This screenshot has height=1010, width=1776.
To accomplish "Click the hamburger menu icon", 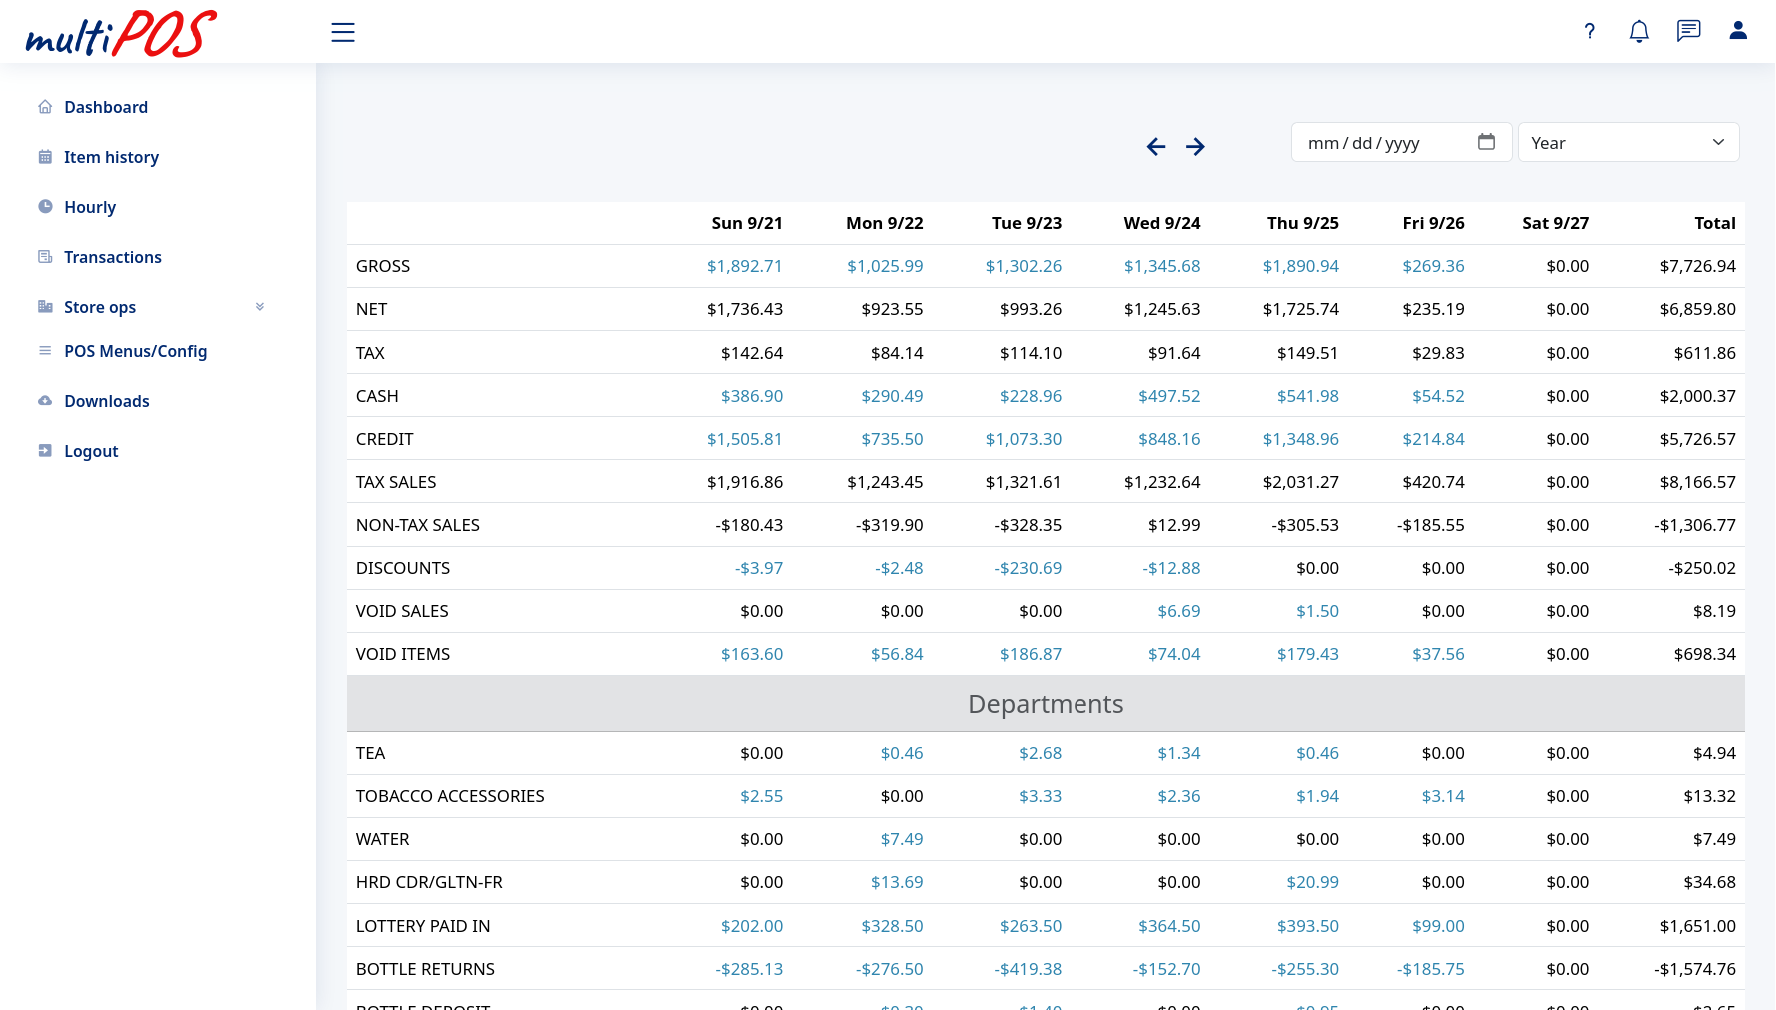I will pos(343,32).
